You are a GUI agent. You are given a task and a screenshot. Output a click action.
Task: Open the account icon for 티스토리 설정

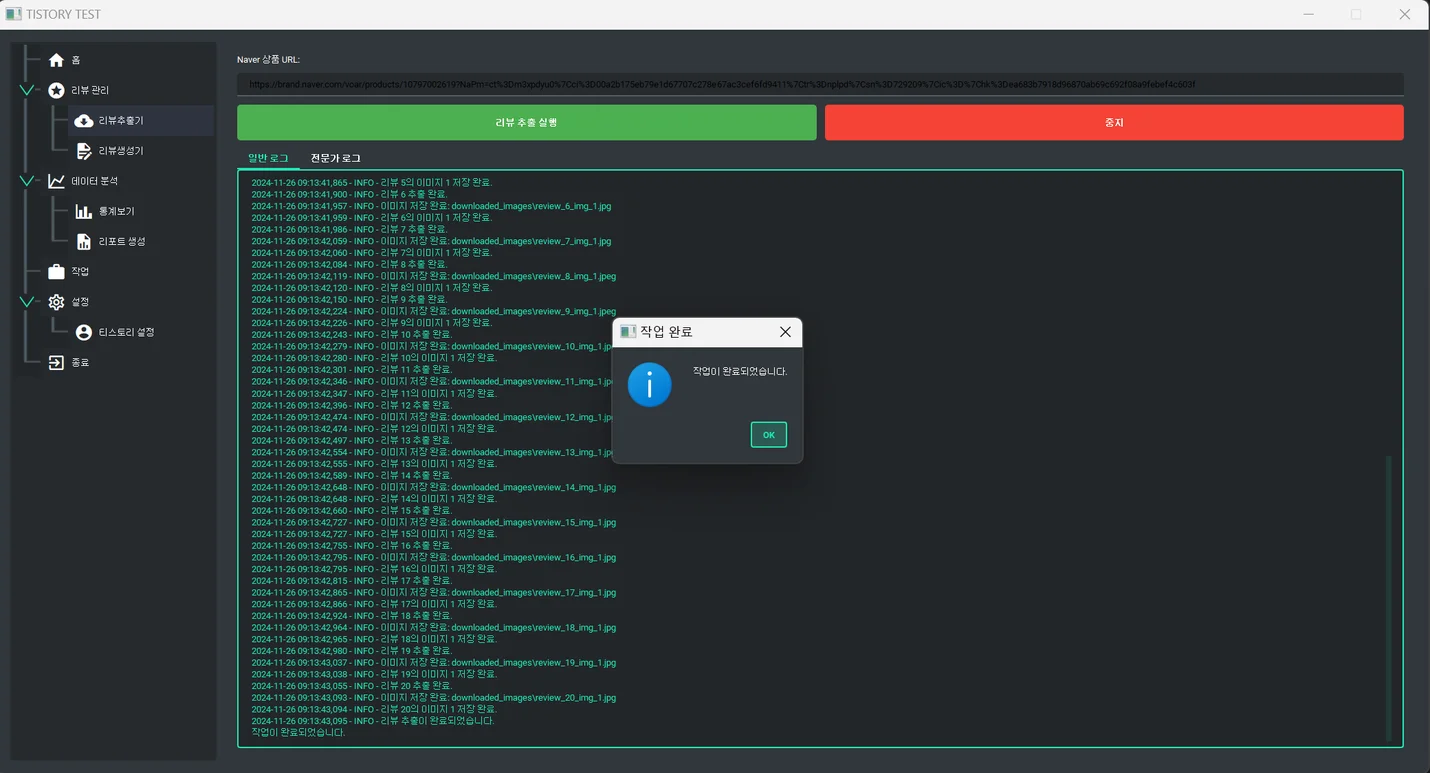click(x=84, y=332)
